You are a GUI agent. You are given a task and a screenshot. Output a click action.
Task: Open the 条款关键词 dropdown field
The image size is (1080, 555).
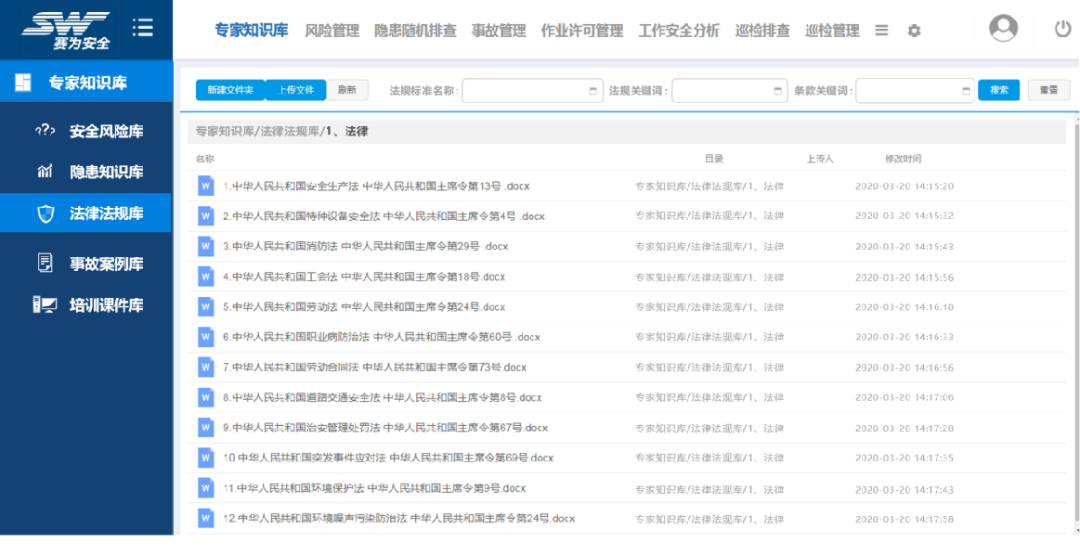pos(914,91)
